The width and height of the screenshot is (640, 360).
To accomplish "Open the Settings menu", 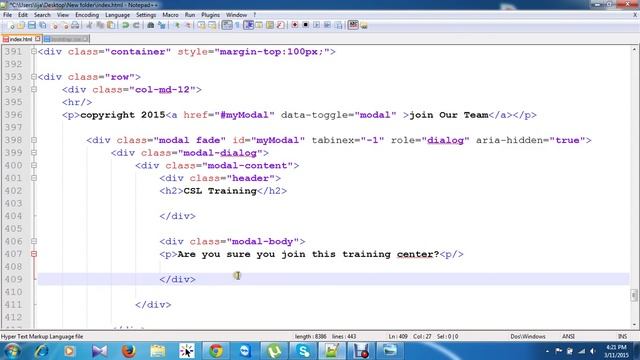I will [146, 15].
